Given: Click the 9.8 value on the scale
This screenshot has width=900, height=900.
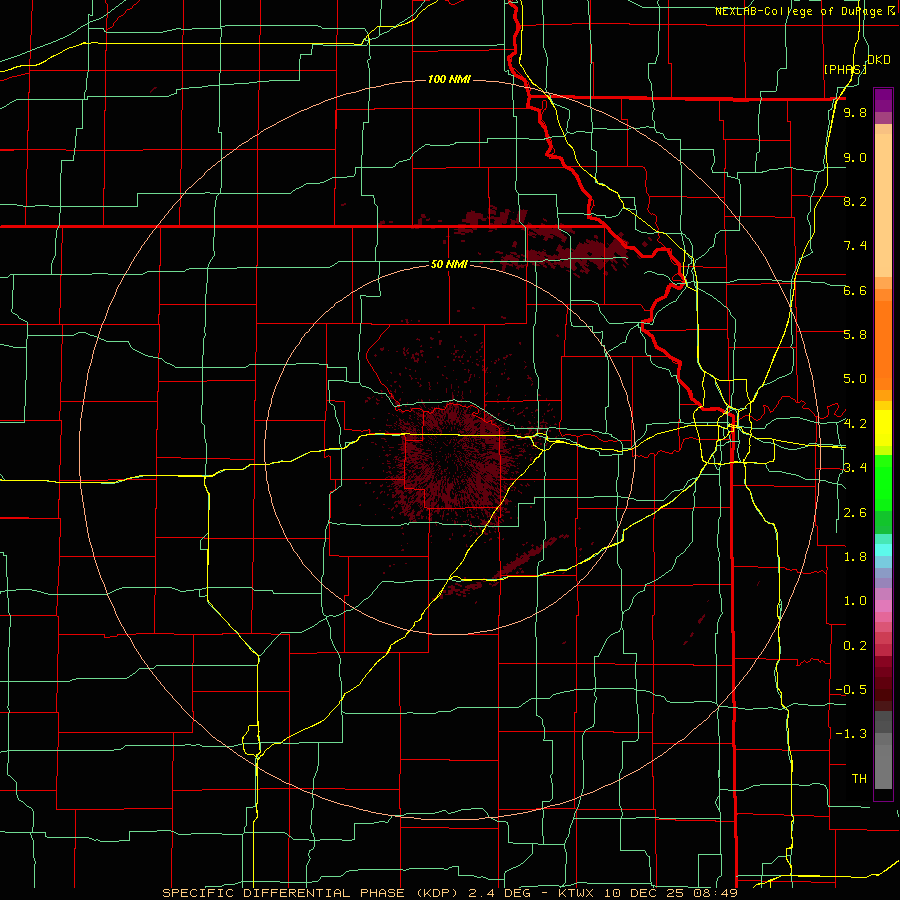Looking at the screenshot, I should point(855,112).
